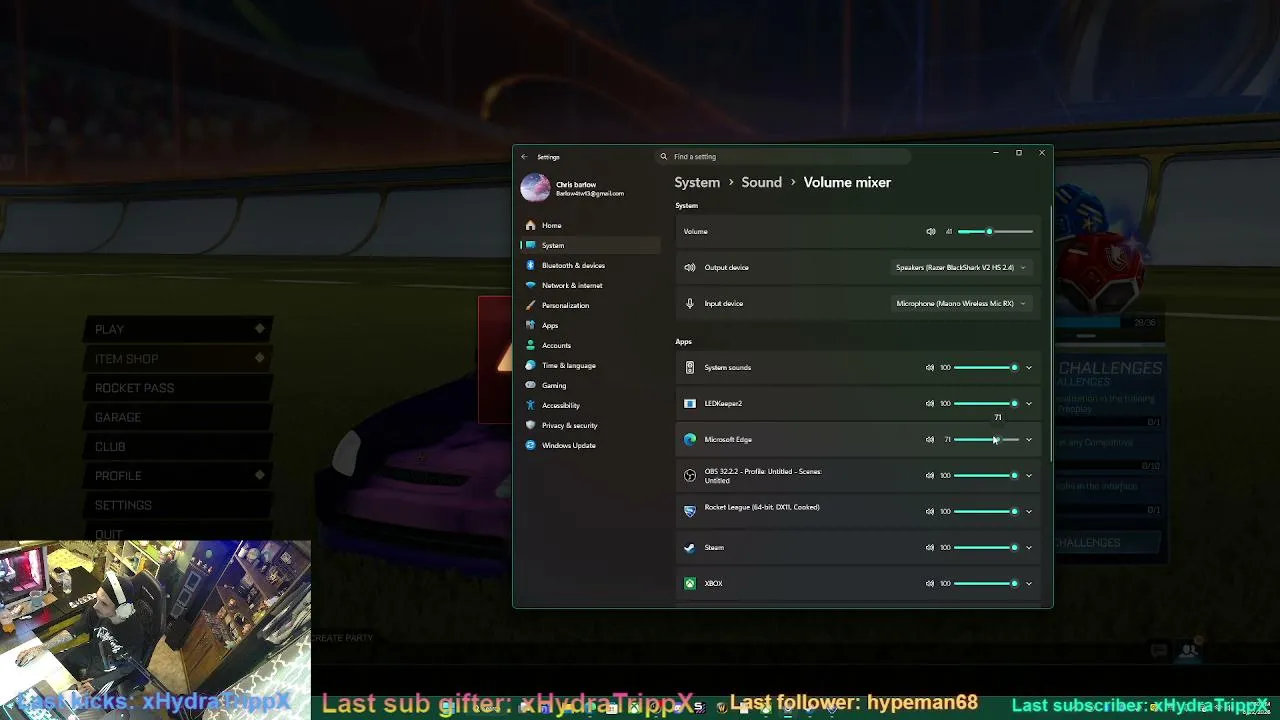
Task: Open Home in the Settings sidebar
Action: [590, 226]
